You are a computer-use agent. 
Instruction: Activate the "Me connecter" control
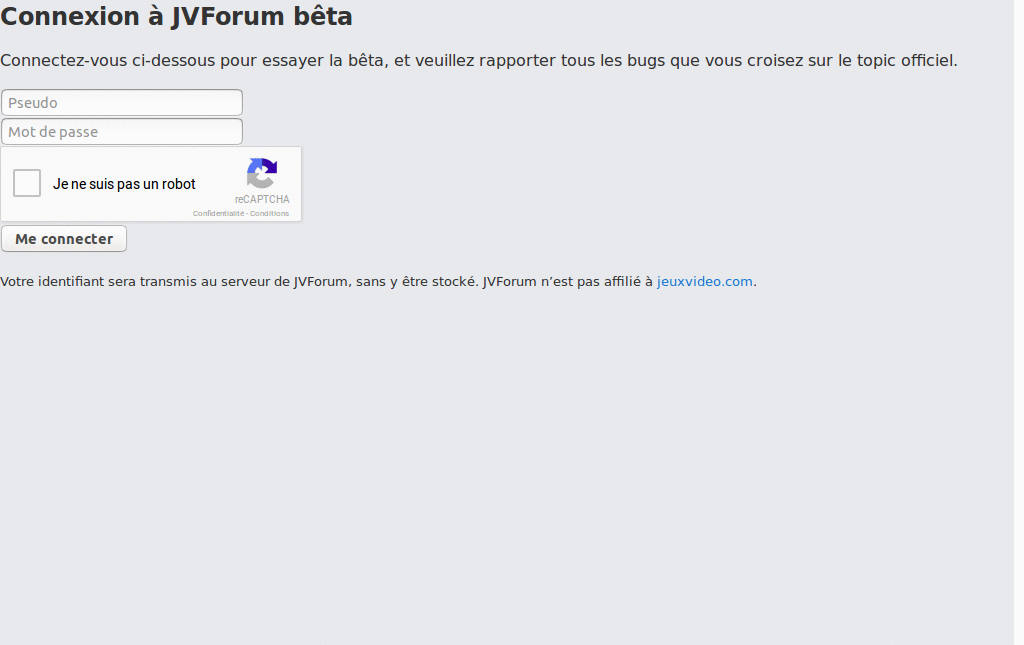63,238
